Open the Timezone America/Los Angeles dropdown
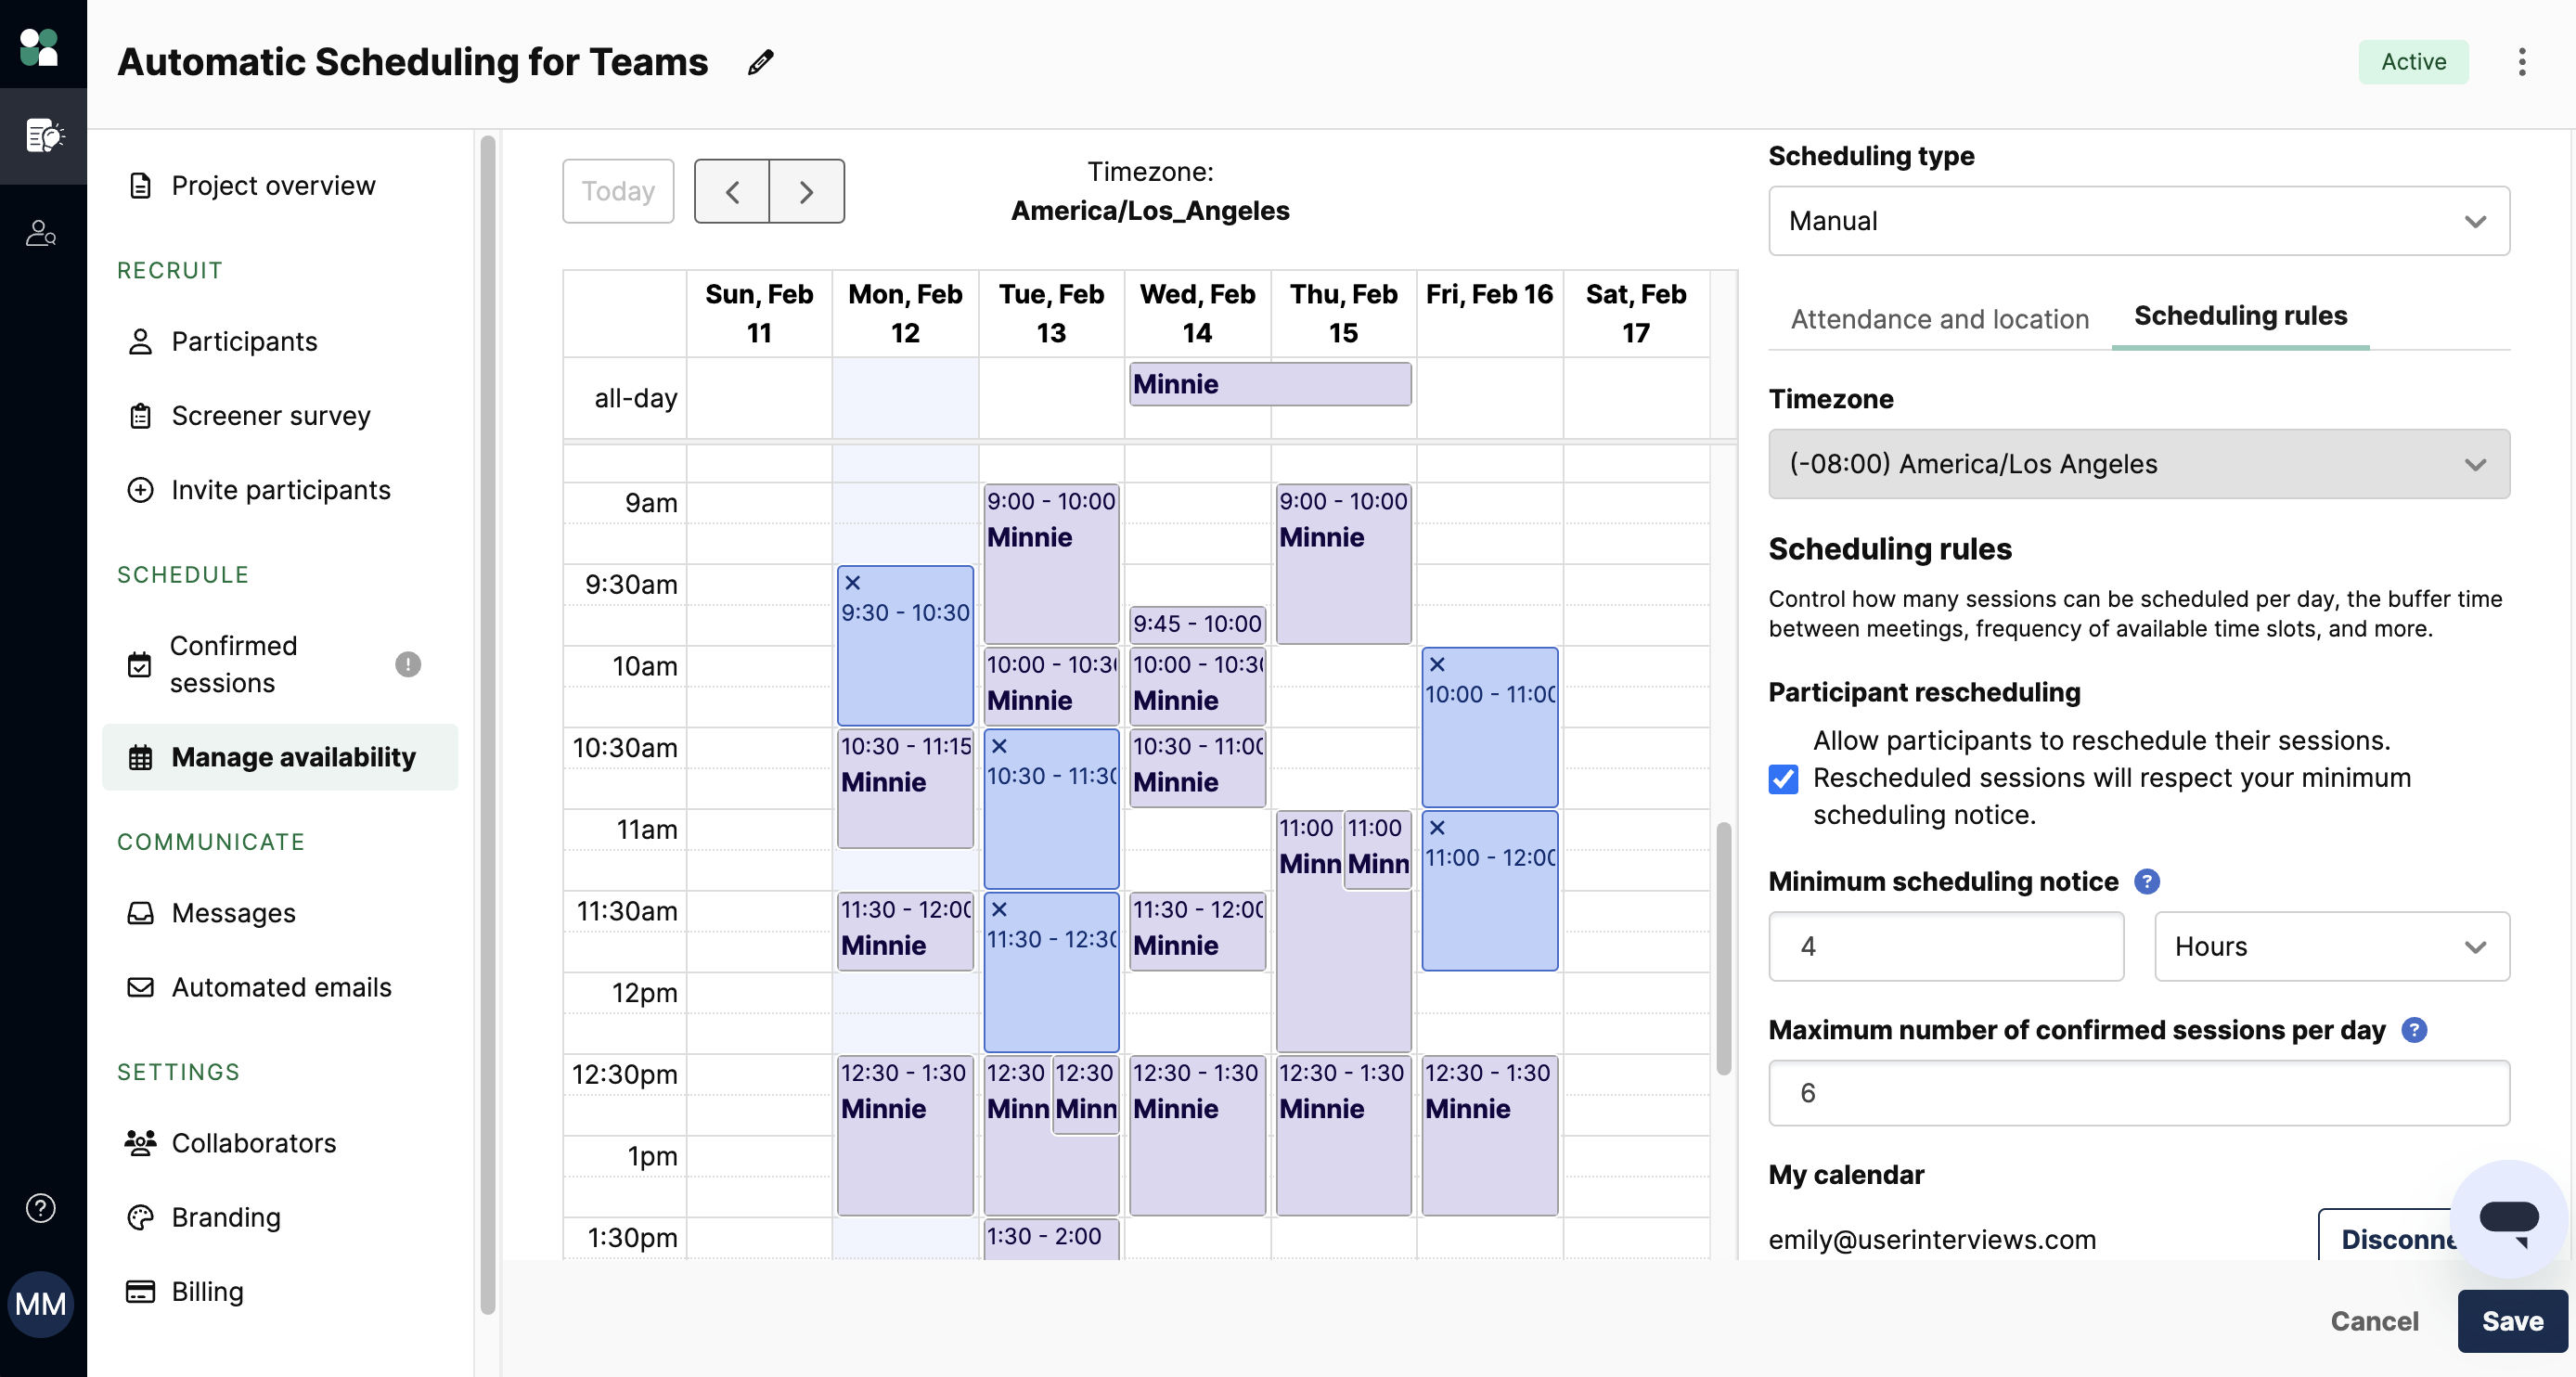 click(x=2138, y=464)
